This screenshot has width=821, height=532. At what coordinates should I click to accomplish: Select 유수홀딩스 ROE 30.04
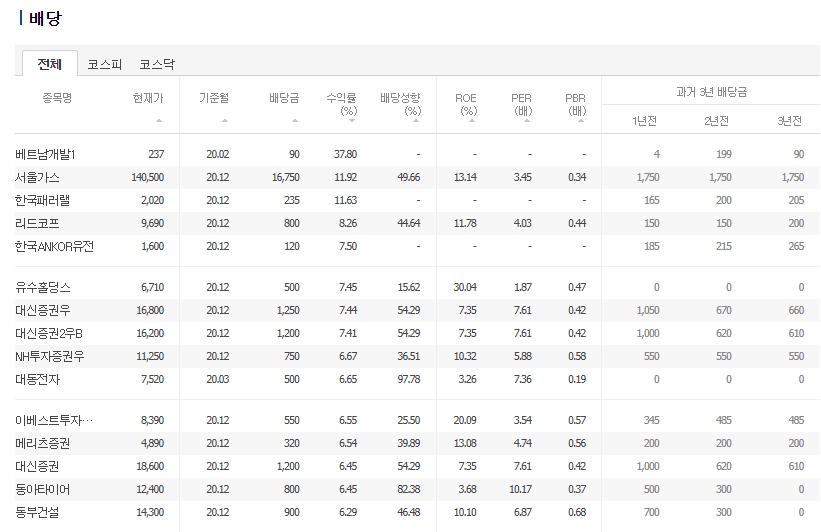point(465,287)
